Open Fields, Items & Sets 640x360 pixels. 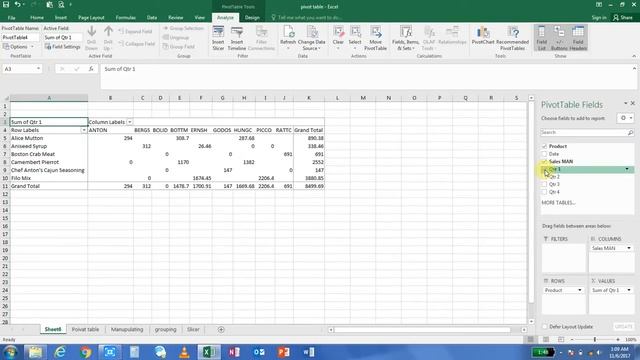pyautogui.click(x=405, y=38)
